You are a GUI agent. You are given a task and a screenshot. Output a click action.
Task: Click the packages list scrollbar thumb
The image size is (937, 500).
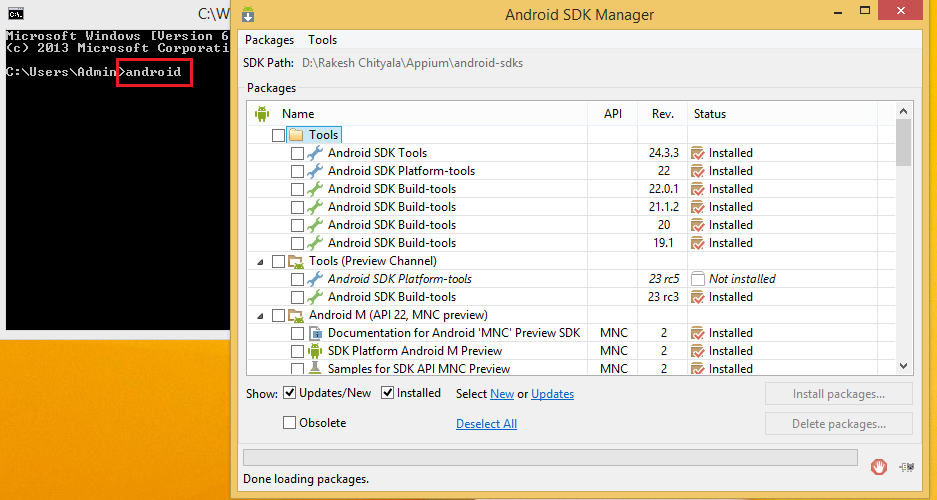point(903,142)
